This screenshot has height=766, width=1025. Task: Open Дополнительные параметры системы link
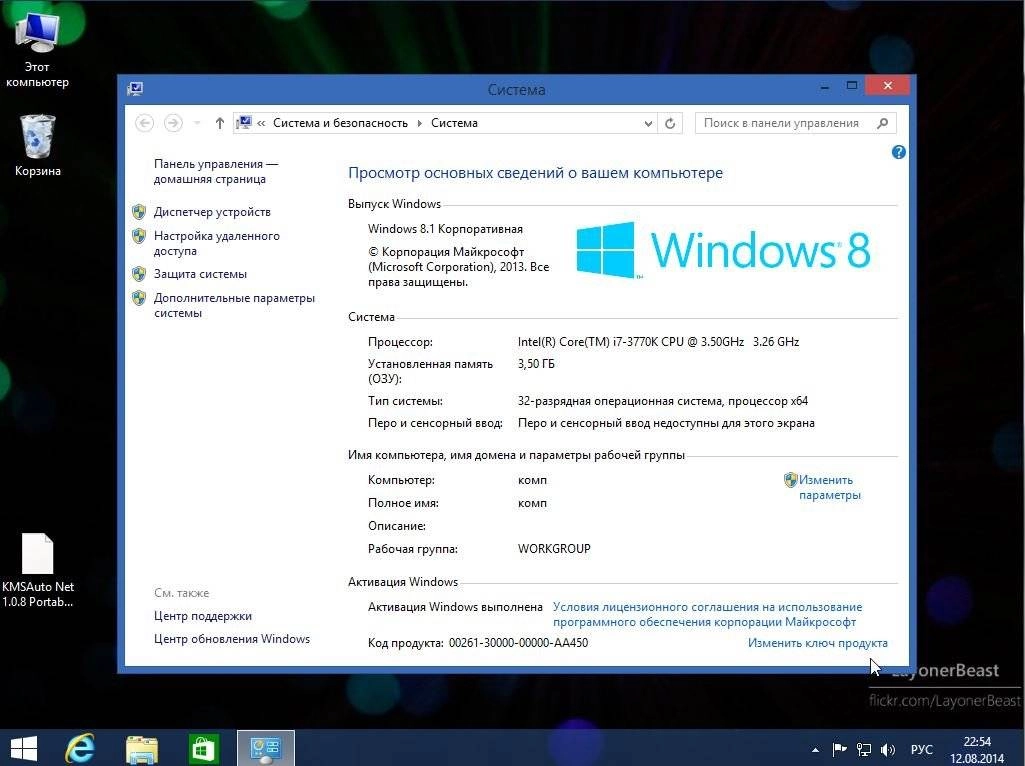(x=234, y=305)
